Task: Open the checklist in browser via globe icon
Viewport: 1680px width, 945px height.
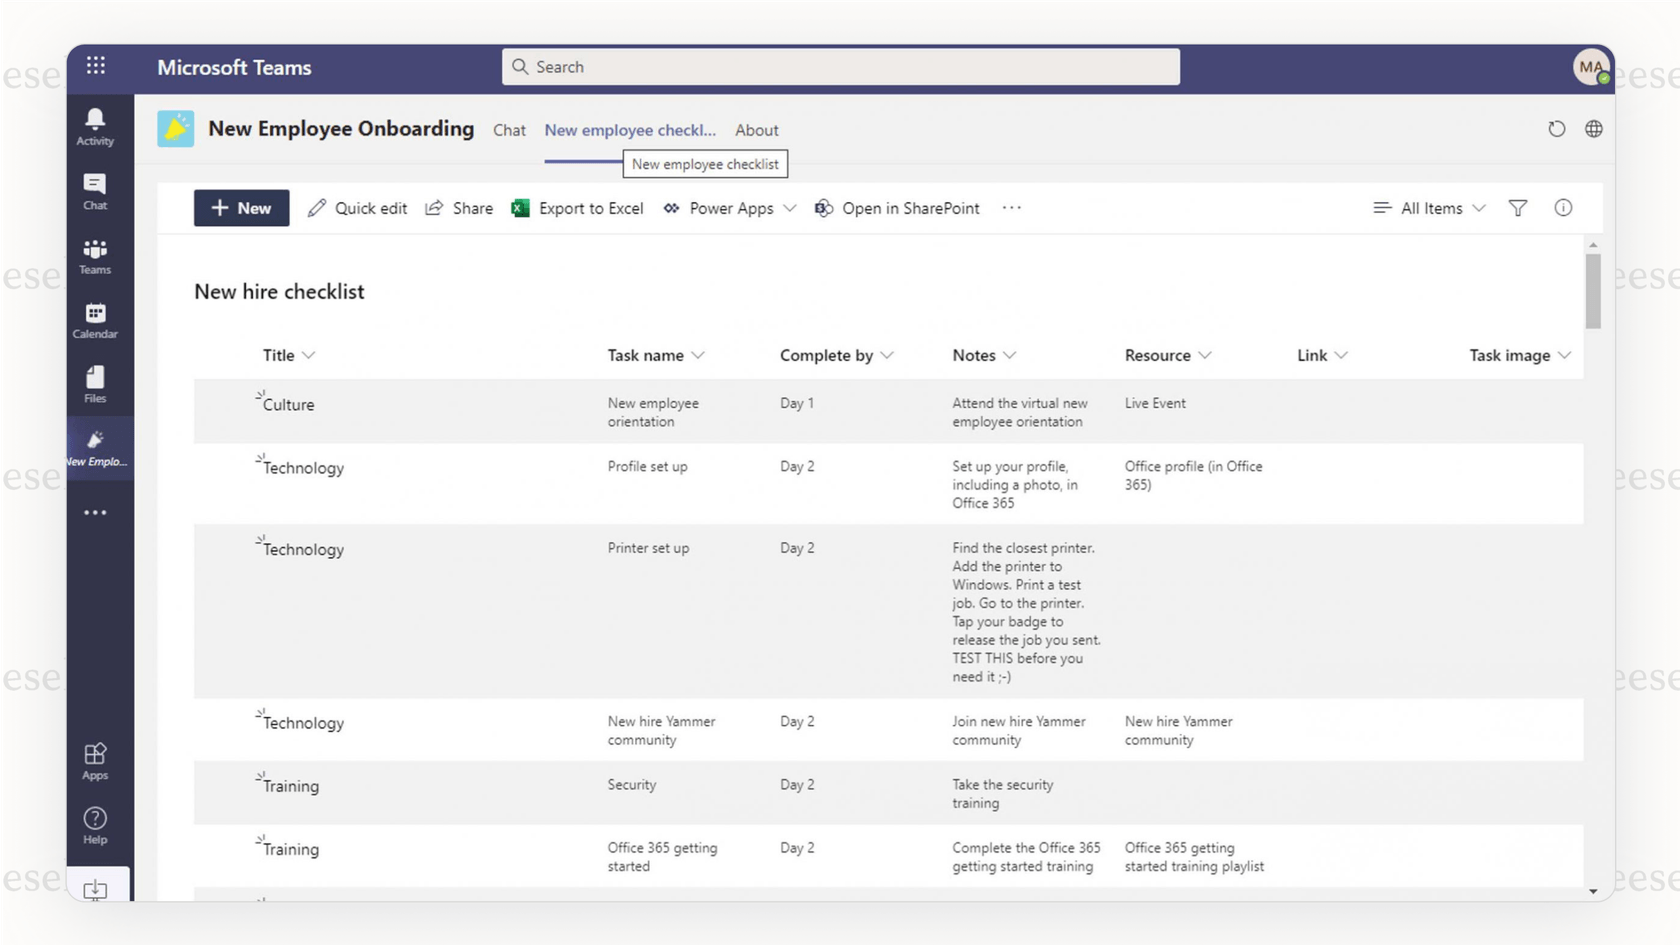Action: coord(1594,129)
